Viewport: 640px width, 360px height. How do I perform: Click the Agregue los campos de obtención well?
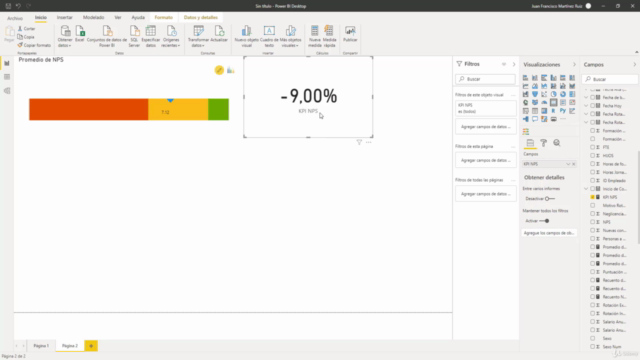click(x=549, y=233)
